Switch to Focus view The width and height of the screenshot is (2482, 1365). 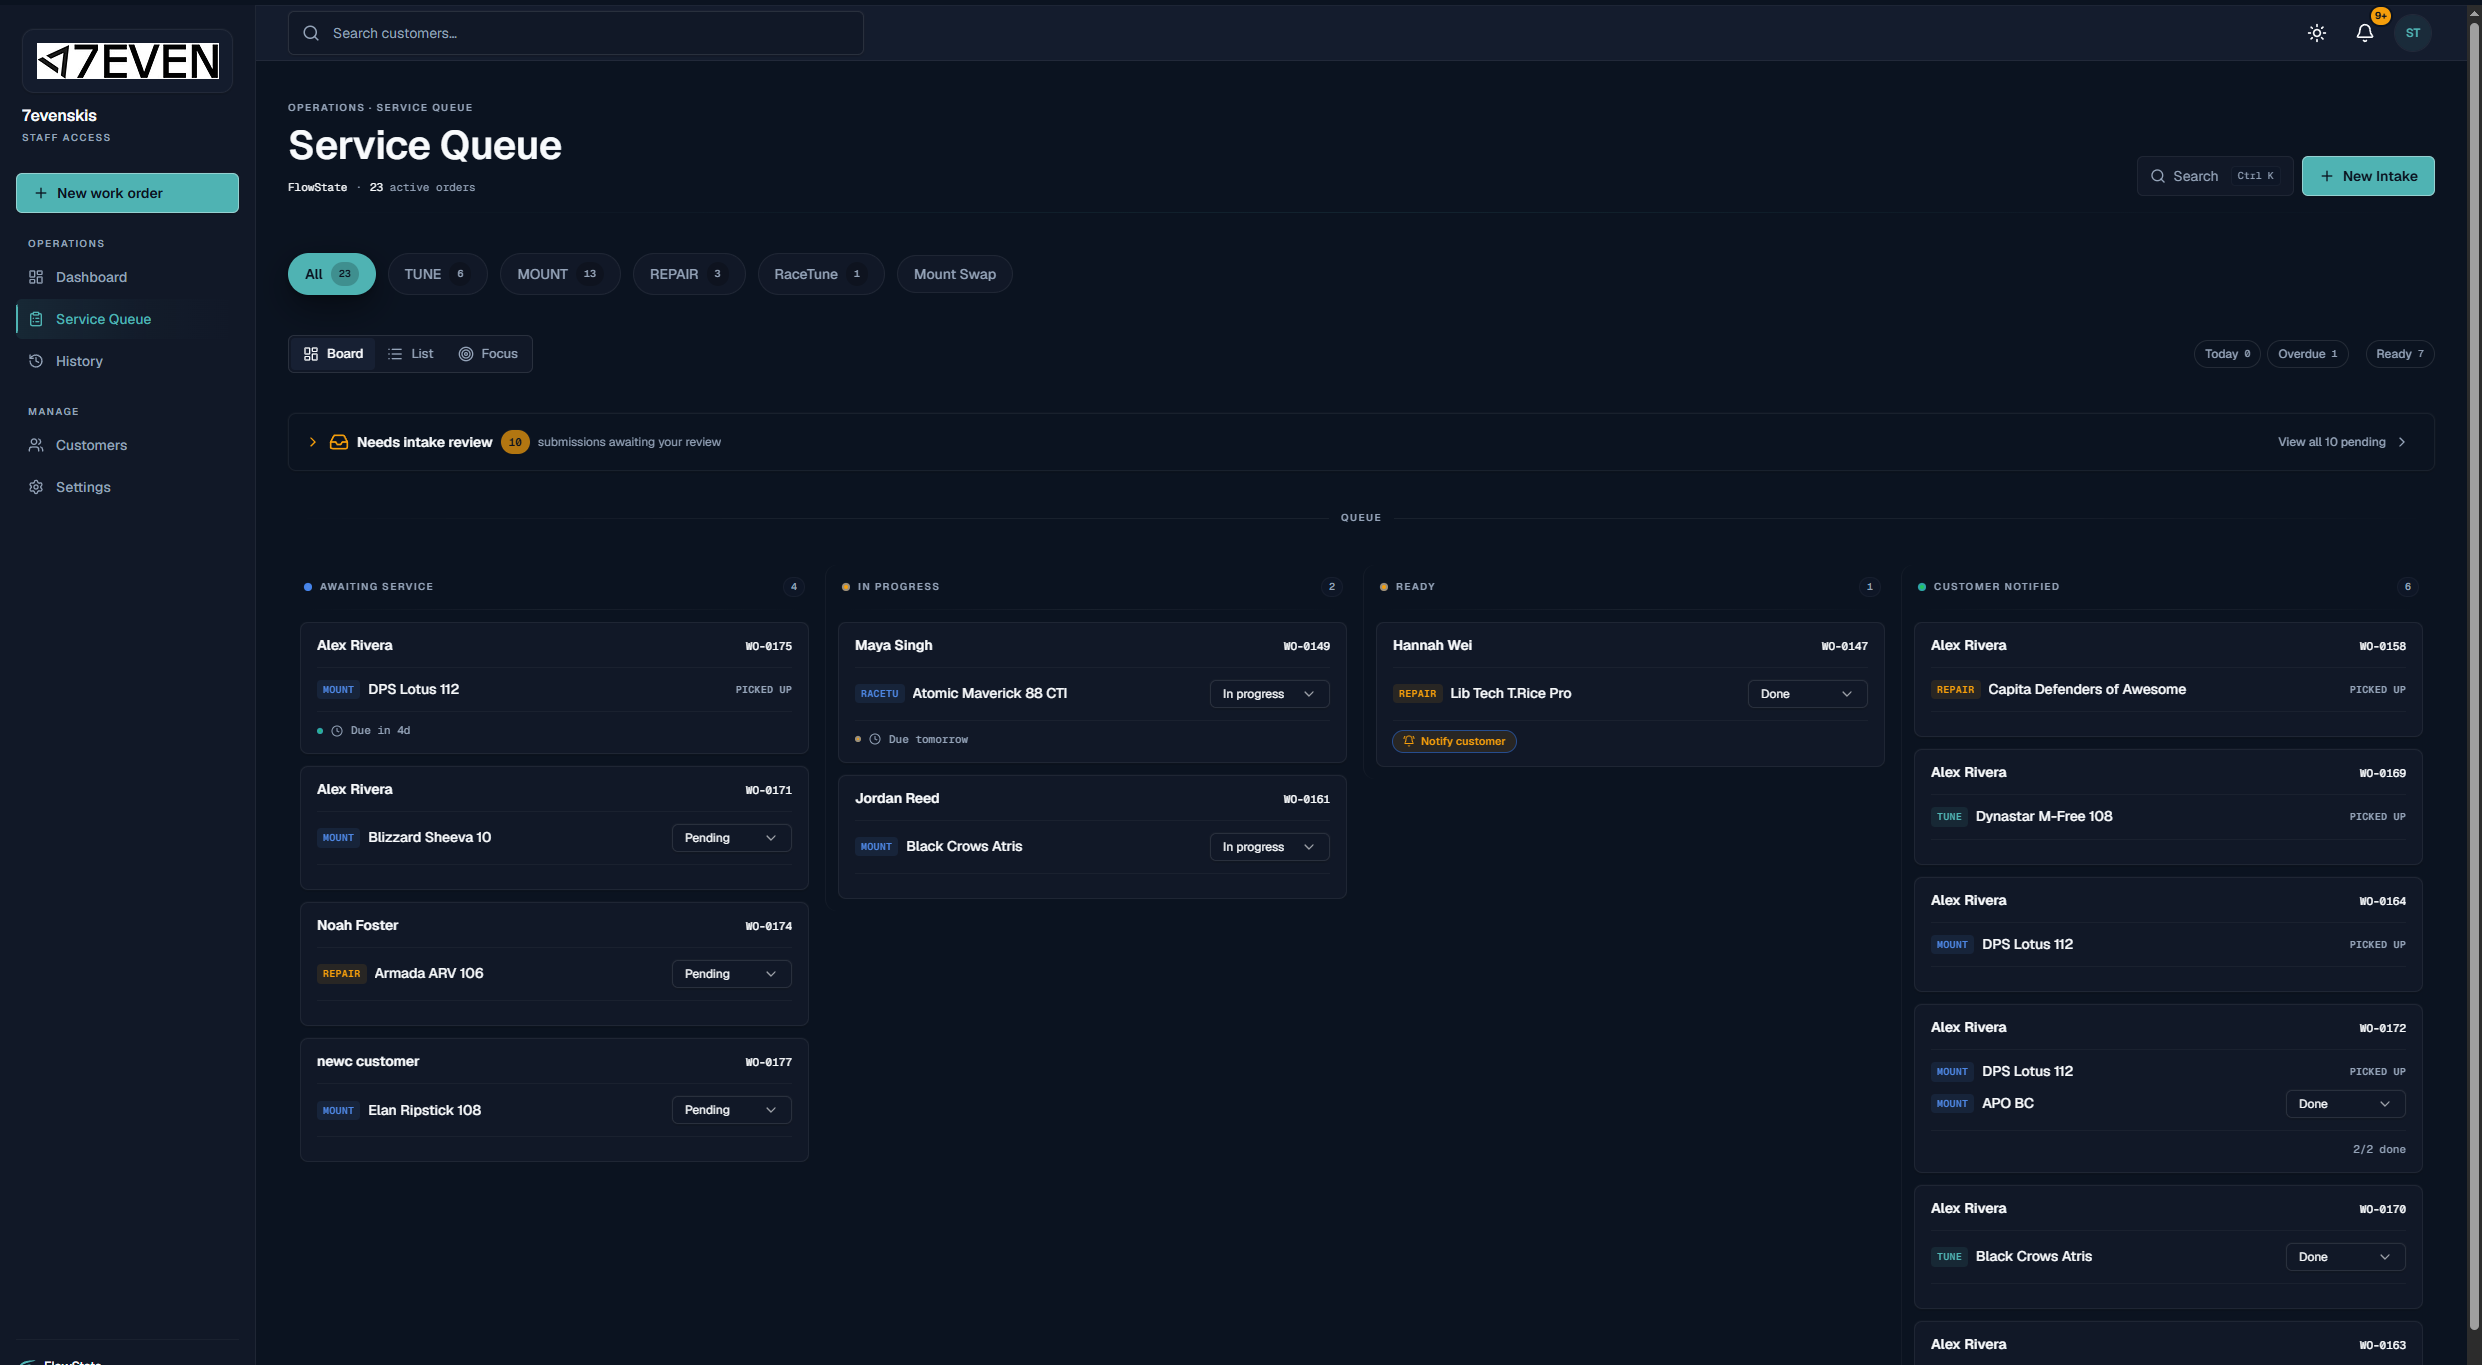click(488, 354)
